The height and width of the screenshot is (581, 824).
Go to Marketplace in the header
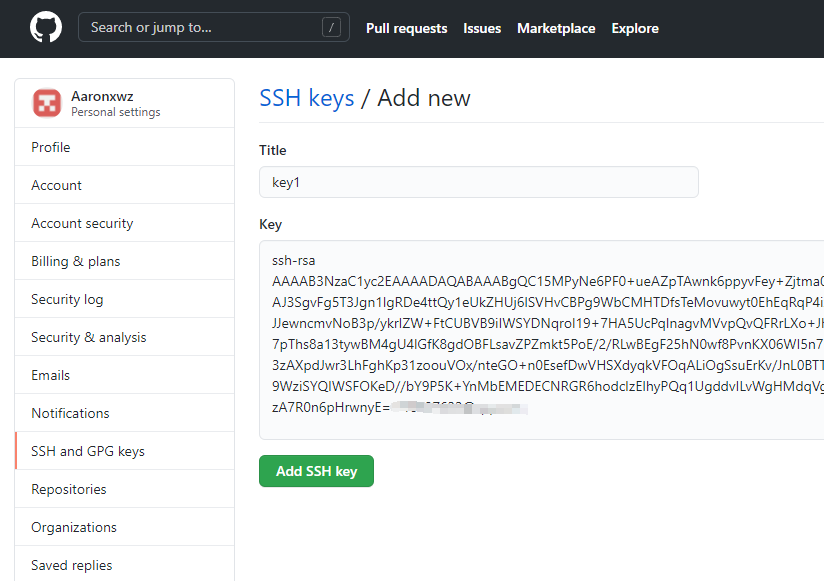(x=556, y=29)
